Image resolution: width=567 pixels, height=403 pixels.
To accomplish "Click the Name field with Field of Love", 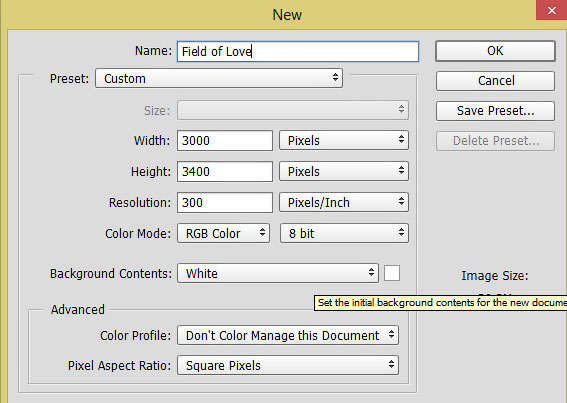I will [298, 51].
